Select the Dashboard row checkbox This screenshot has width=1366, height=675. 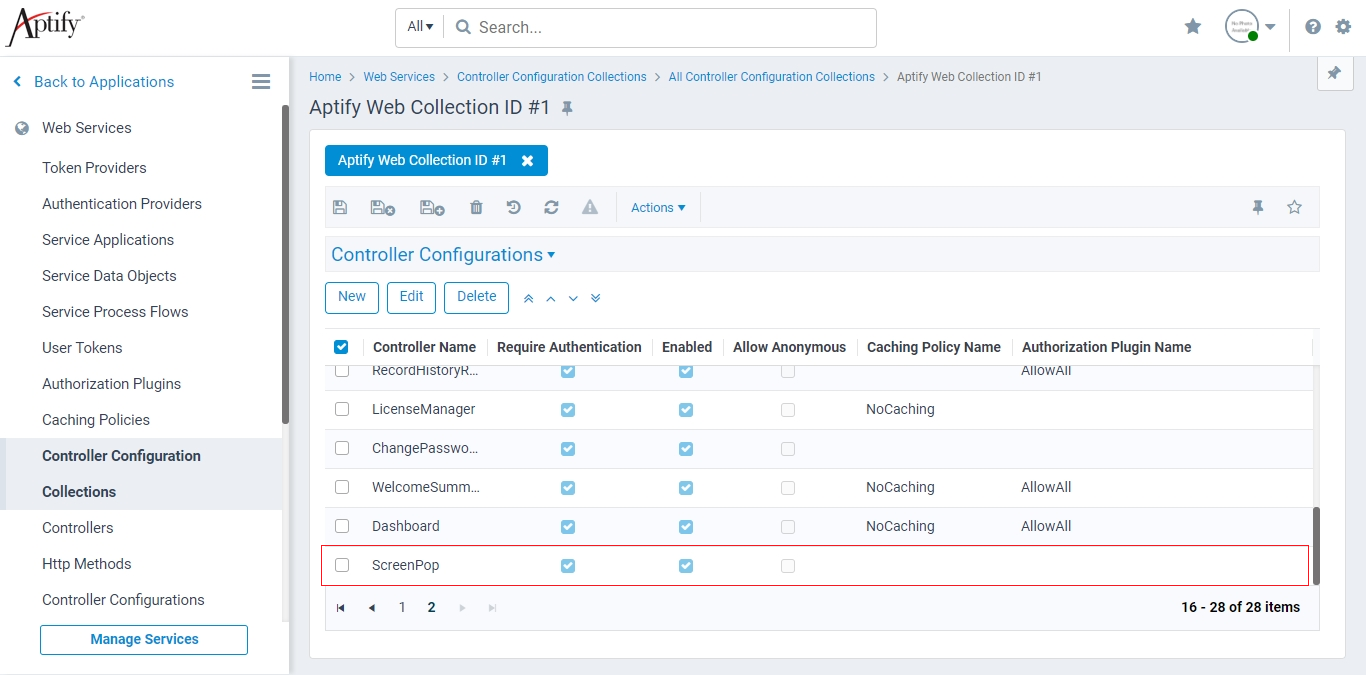(x=342, y=526)
